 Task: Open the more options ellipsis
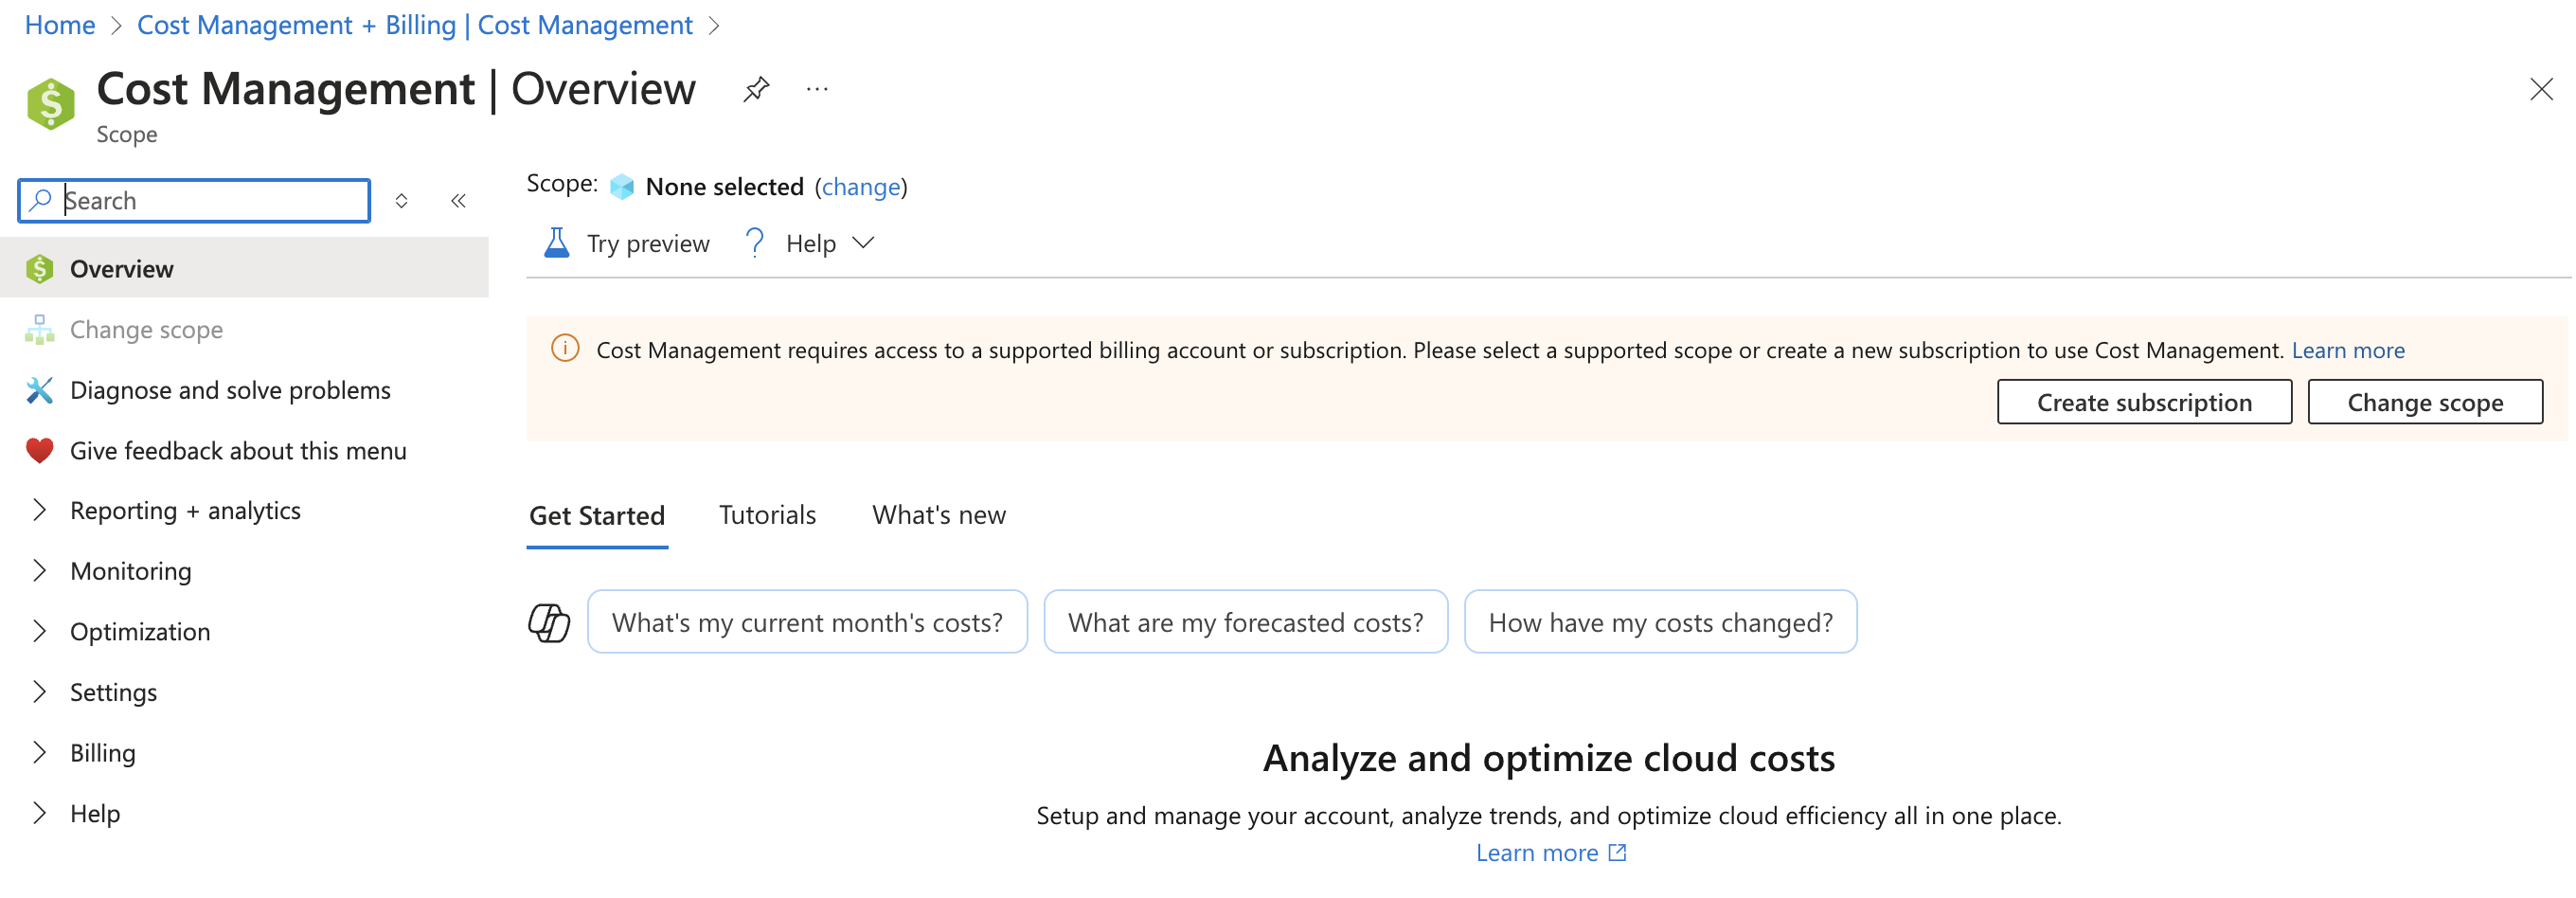coord(817,90)
